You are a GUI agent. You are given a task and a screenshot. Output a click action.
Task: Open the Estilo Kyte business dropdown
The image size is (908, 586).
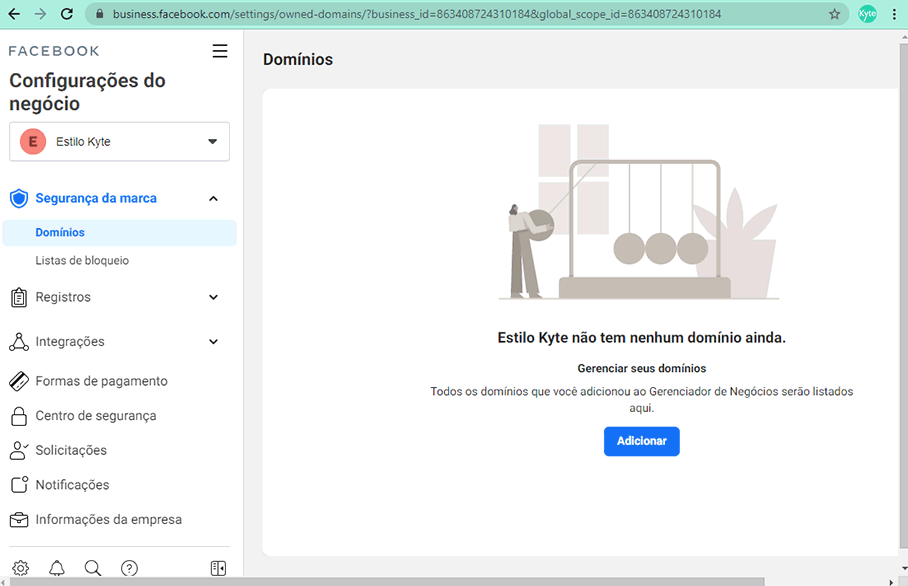pyautogui.click(x=119, y=141)
